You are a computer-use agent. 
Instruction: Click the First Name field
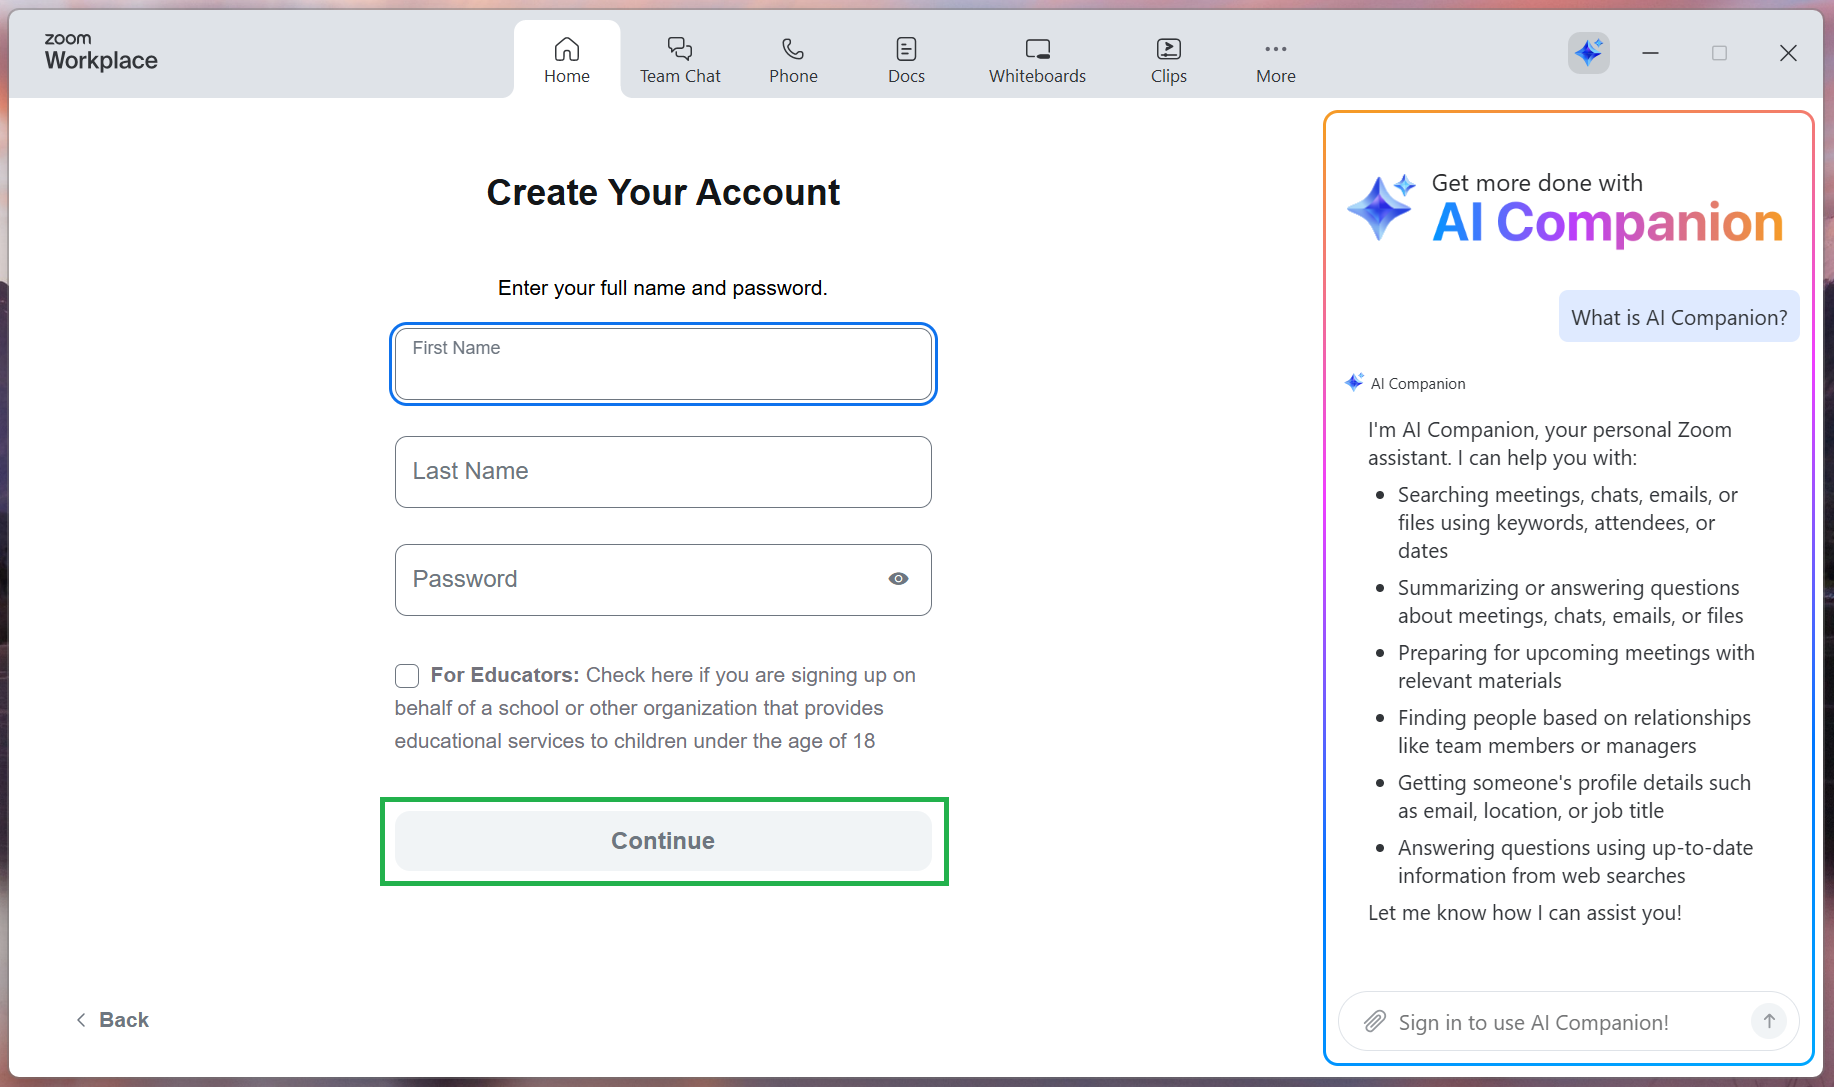coord(663,364)
